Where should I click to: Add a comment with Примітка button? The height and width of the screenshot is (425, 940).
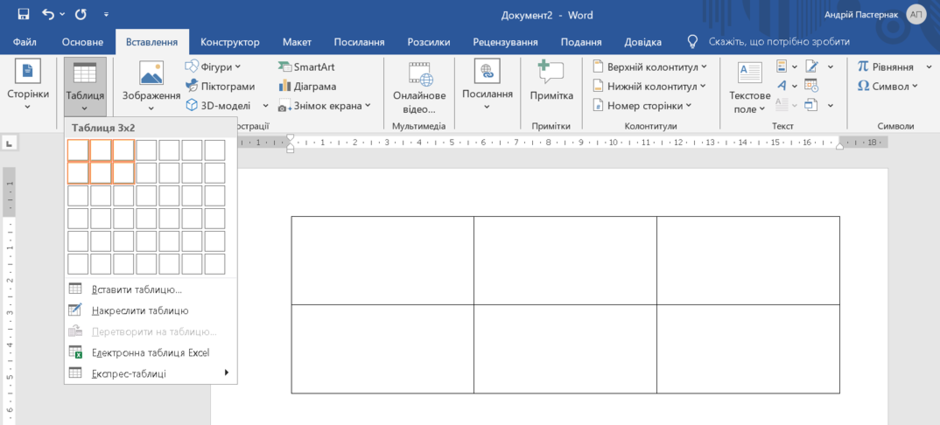click(x=552, y=81)
